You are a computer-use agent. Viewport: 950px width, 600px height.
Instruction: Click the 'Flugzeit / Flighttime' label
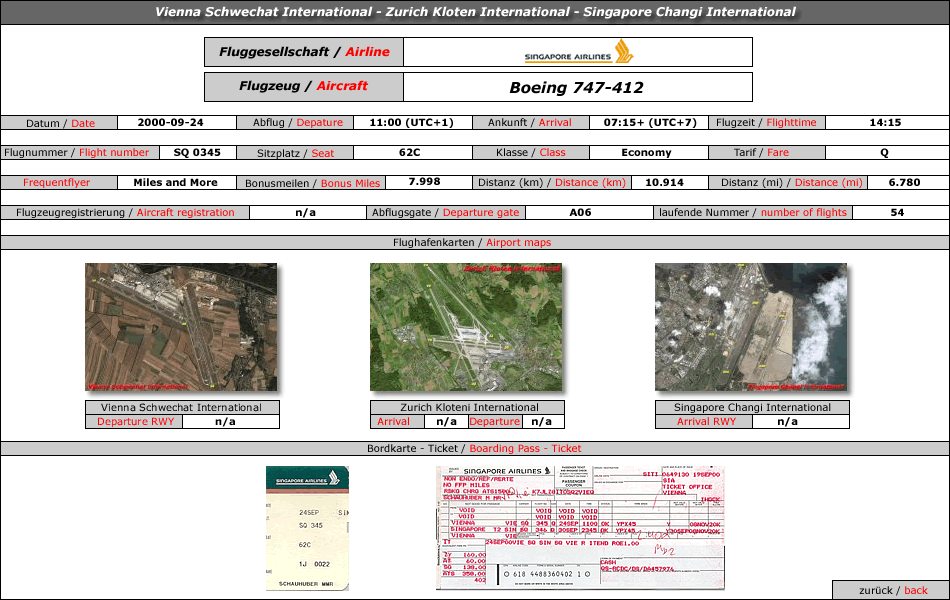766,123
